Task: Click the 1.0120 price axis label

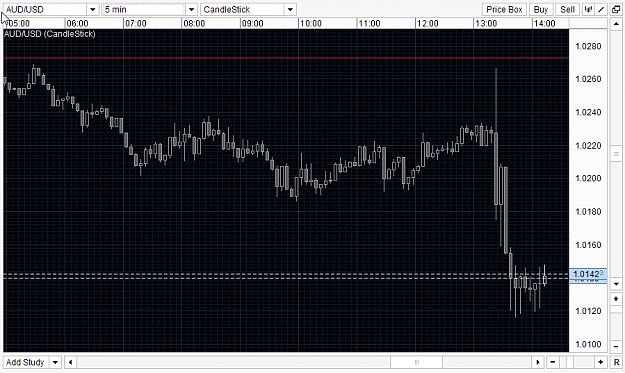Action: point(588,311)
